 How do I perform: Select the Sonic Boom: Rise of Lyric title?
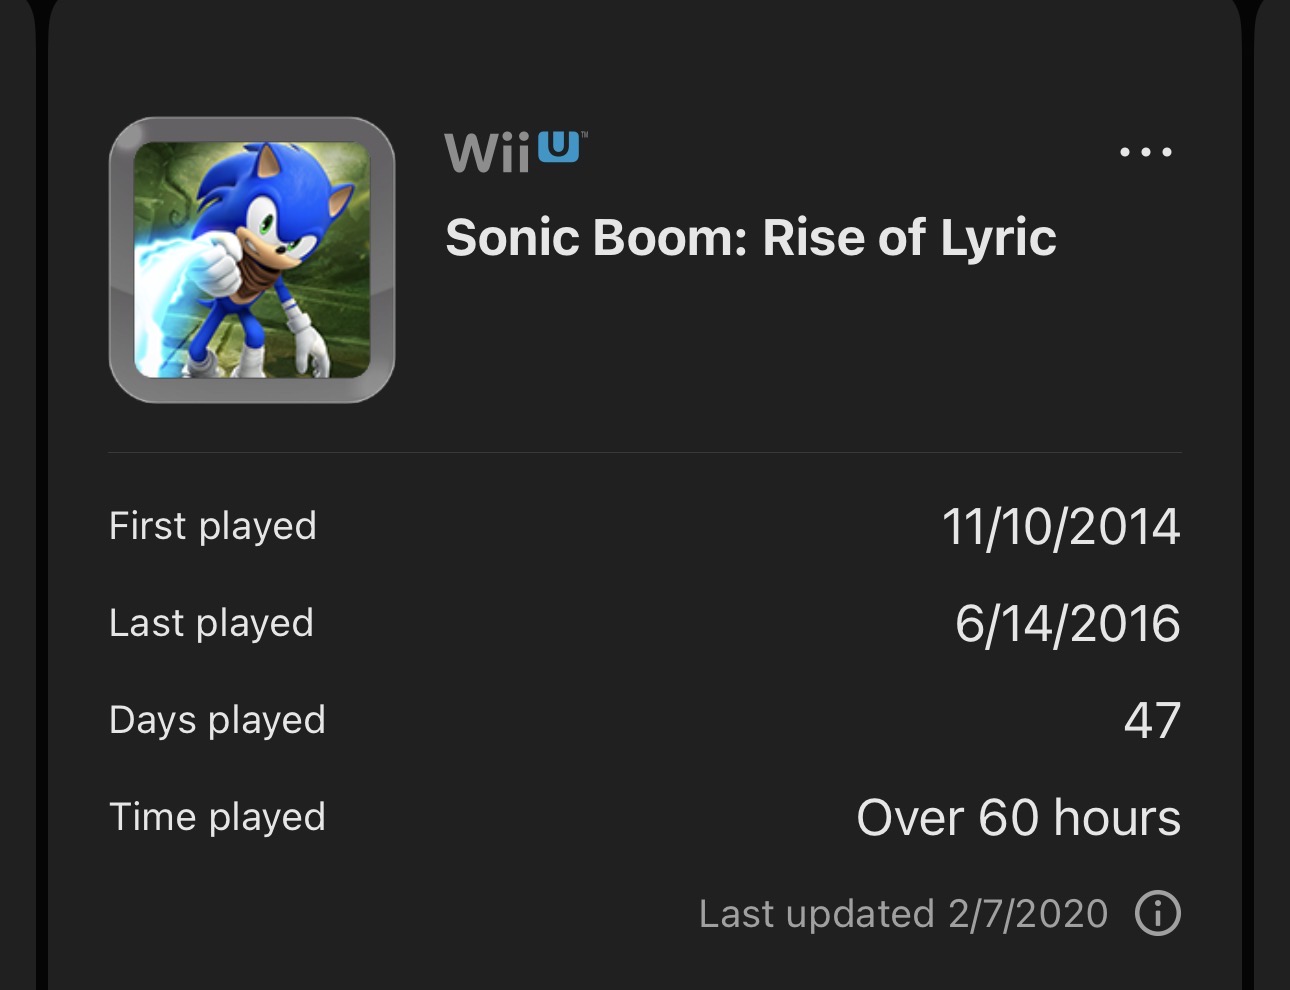[750, 238]
